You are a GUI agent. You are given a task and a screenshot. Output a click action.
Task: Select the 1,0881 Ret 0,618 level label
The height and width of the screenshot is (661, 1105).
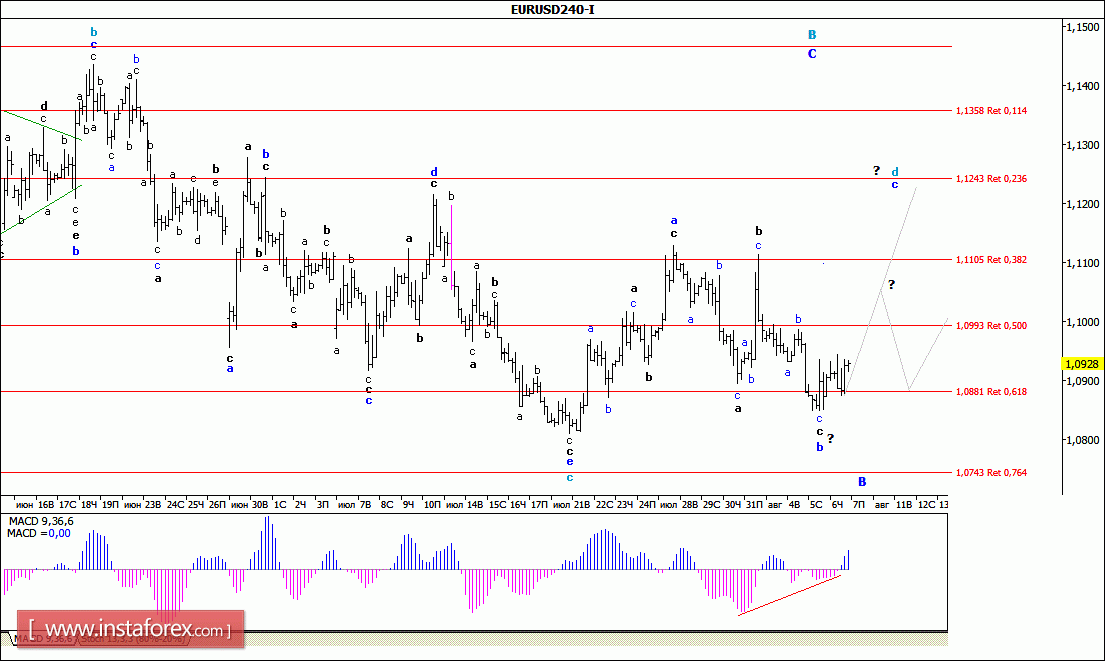(x=991, y=392)
